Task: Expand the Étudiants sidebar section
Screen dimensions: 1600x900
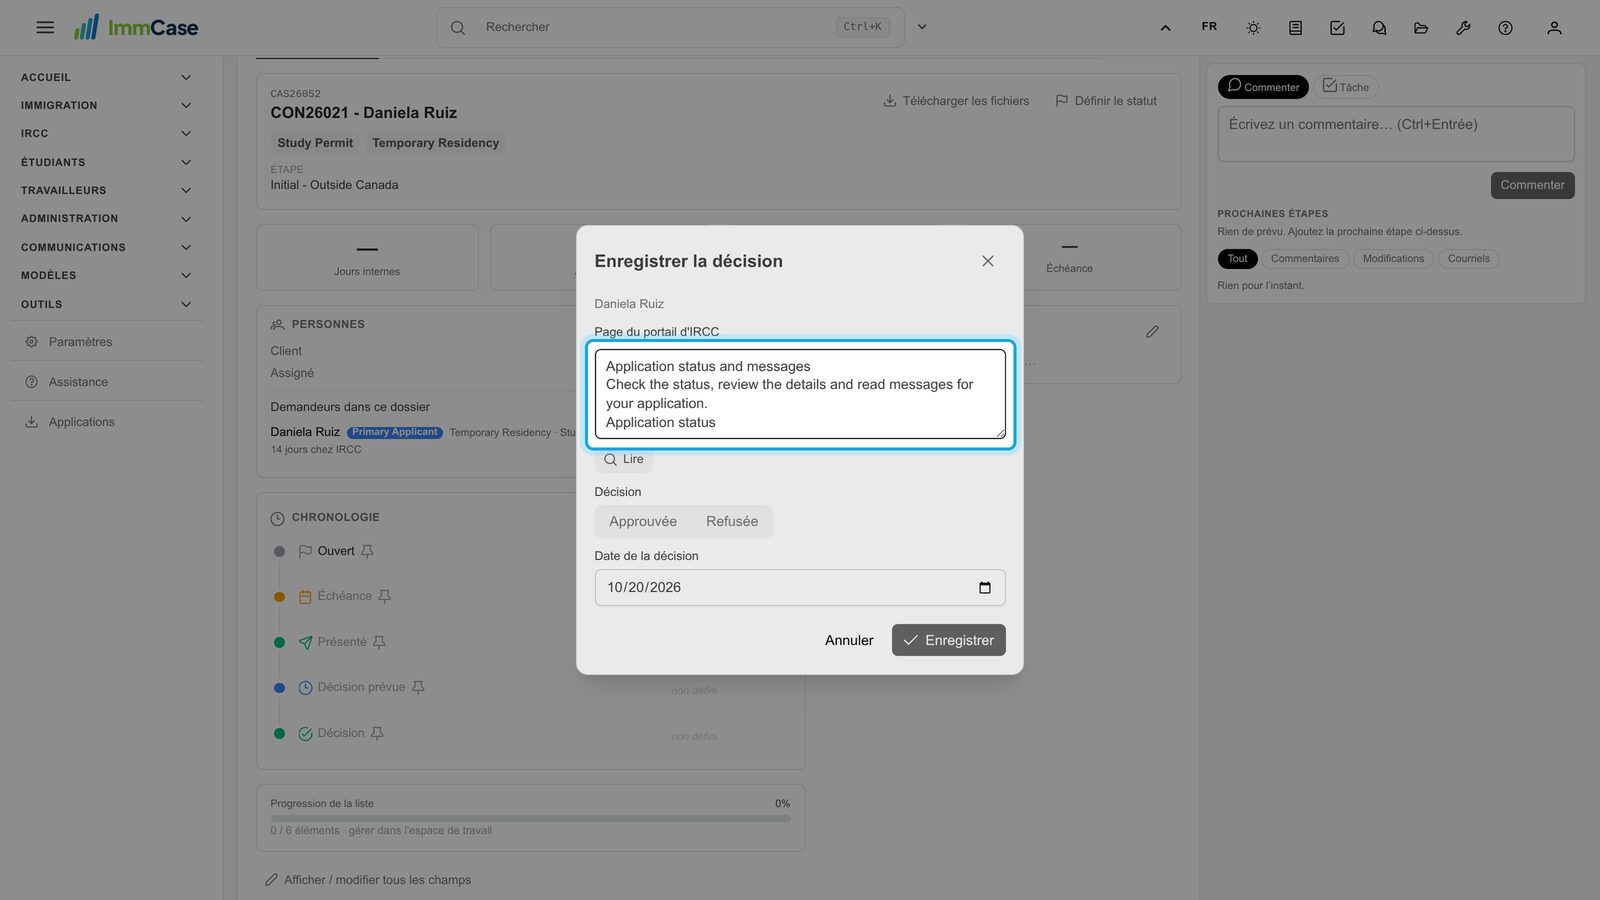Action: tap(106, 162)
